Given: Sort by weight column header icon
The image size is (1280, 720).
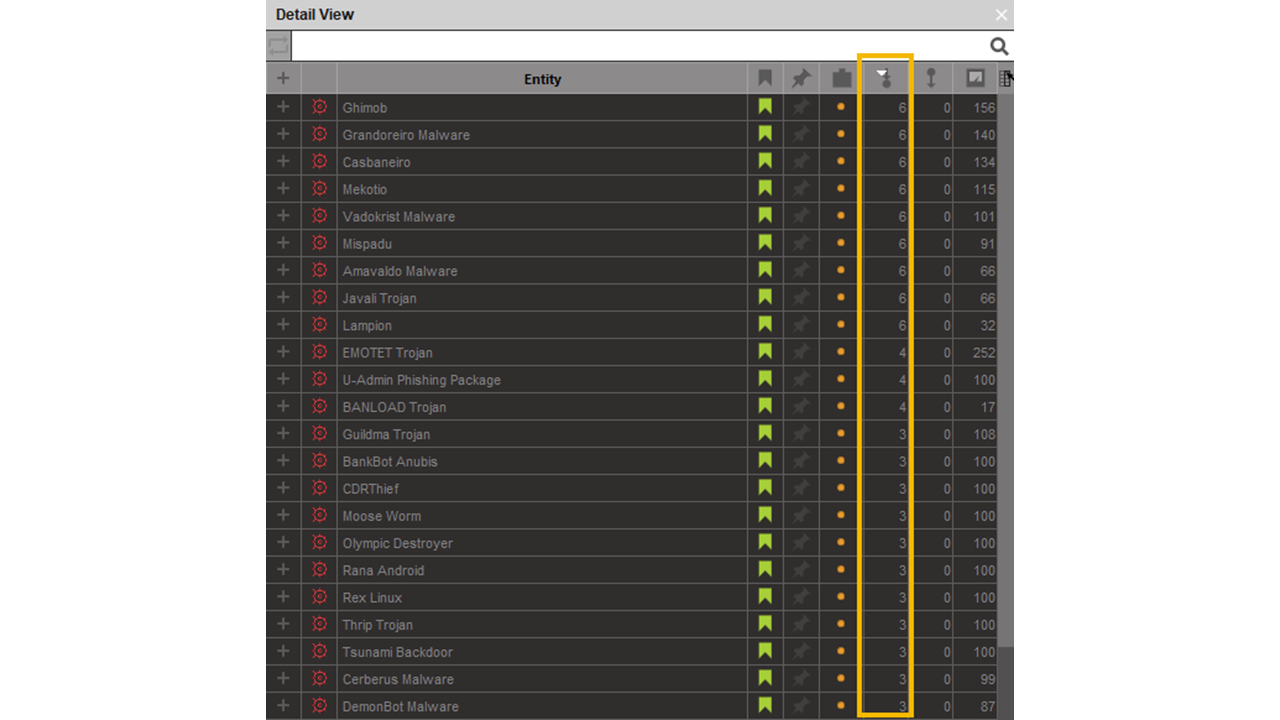Looking at the screenshot, I should [x=975, y=79].
